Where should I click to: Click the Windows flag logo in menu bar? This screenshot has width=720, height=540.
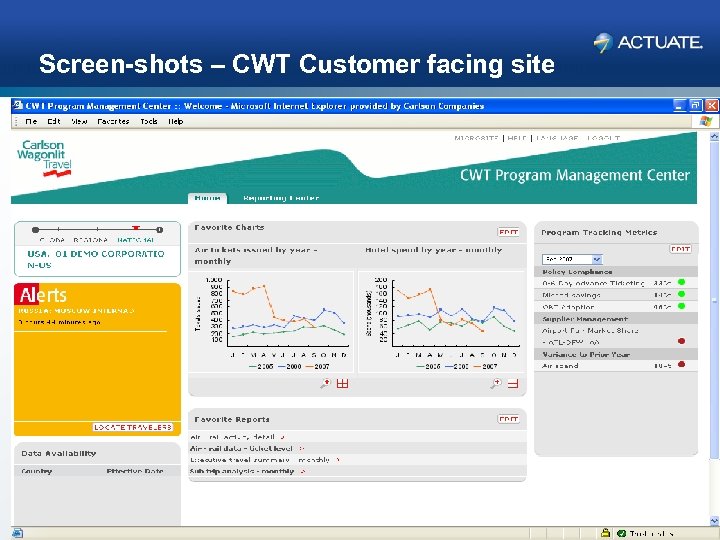point(705,121)
